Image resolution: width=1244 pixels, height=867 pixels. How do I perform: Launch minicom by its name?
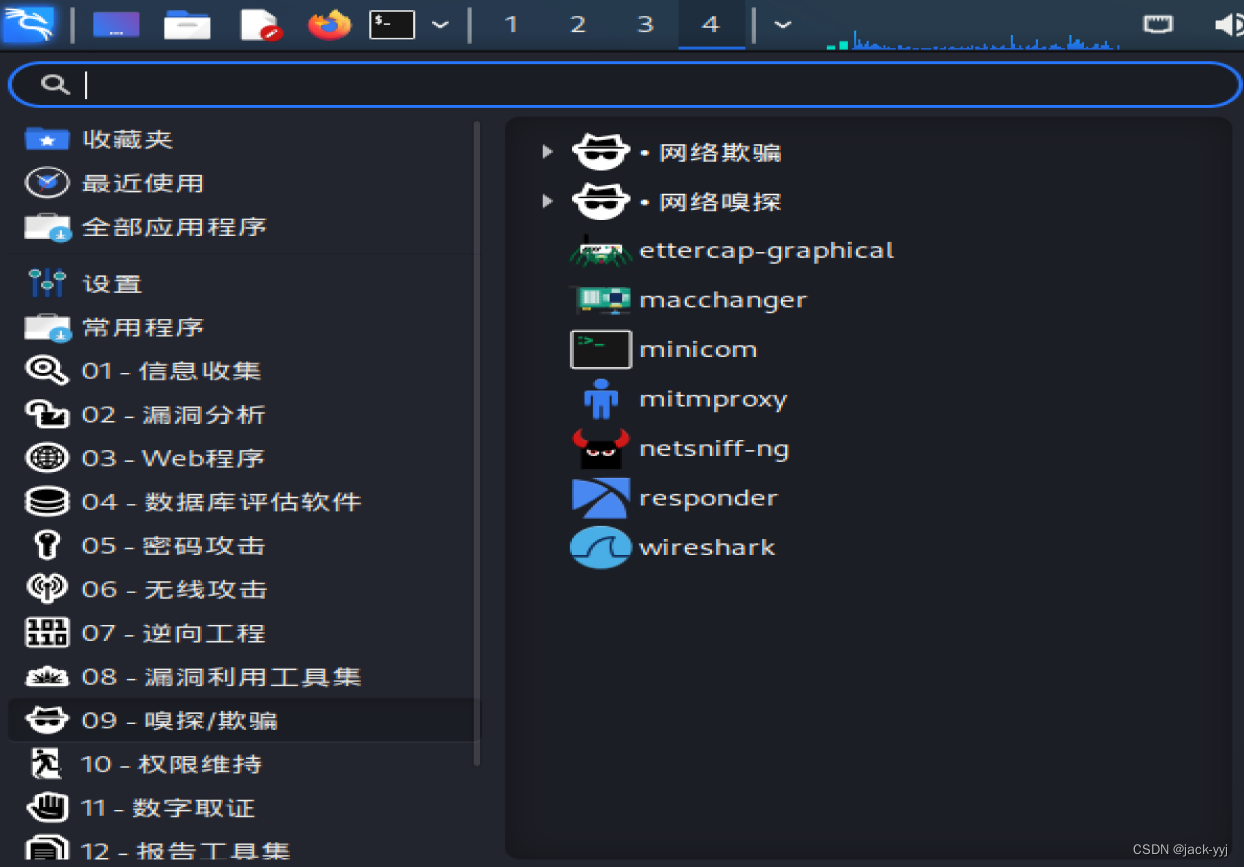pyautogui.click(x=698, y=350)
